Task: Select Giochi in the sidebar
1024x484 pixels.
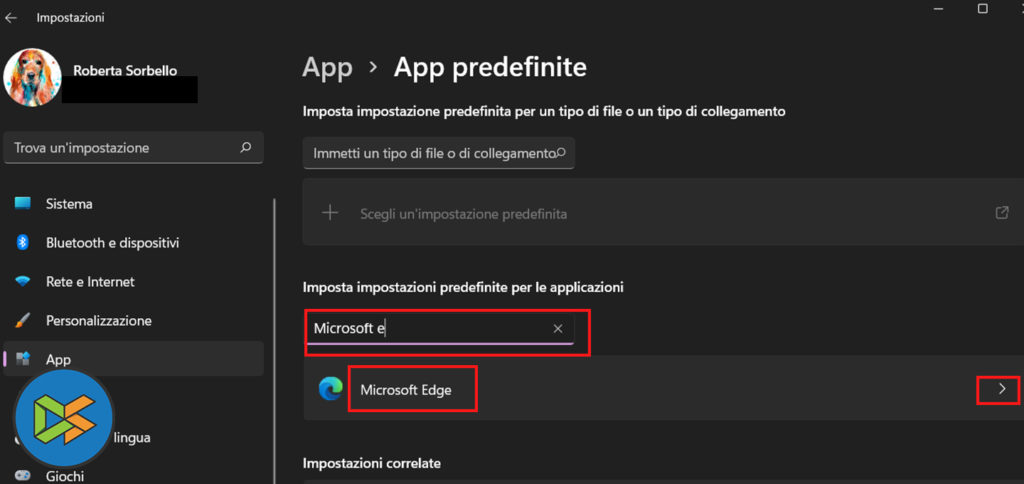Action: [x=65, y=476]
